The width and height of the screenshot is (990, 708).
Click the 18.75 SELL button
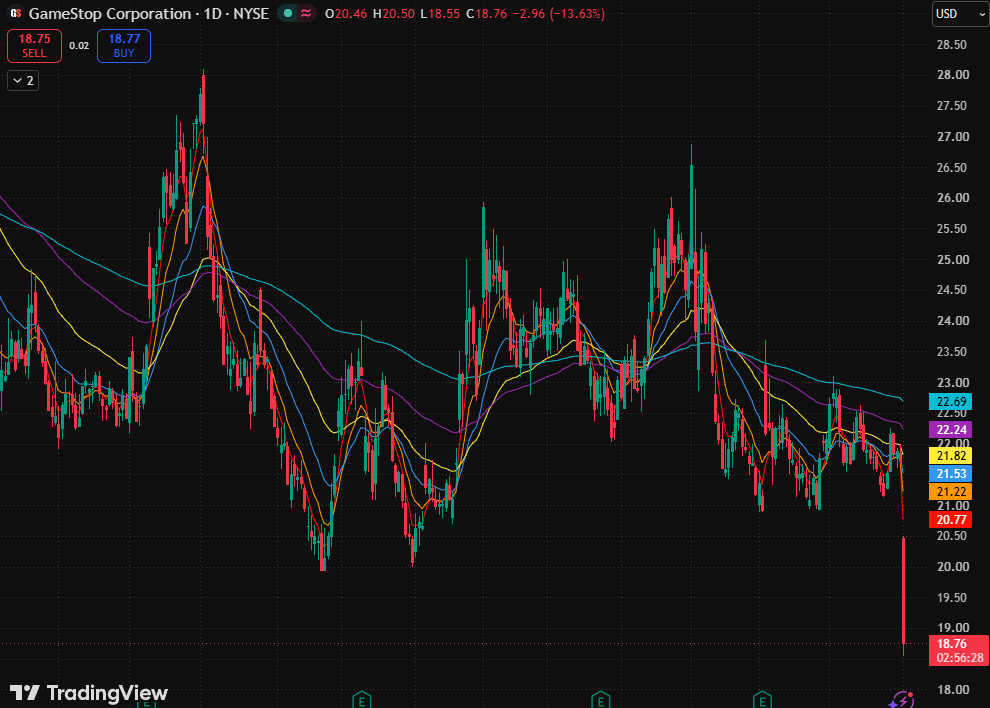pyautogui.click(x=34, y=45)
